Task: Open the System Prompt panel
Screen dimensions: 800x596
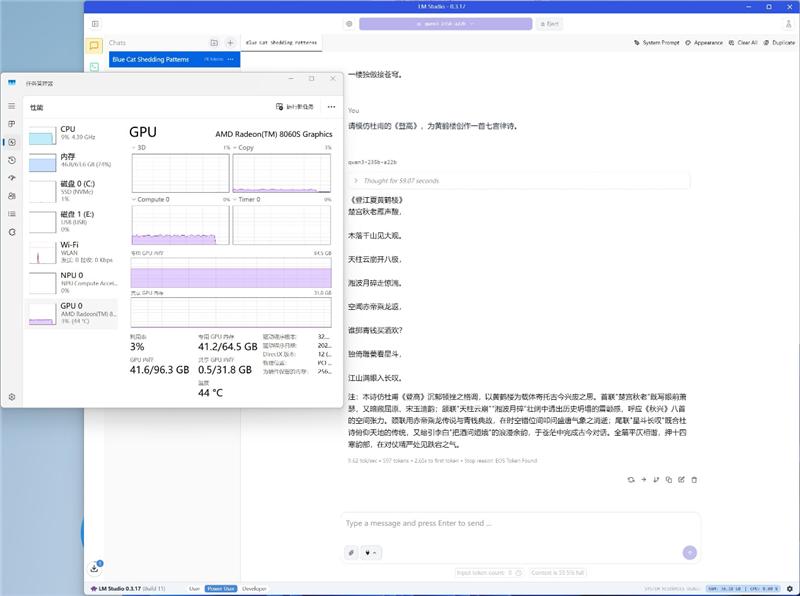Action: [x=661, y=43]
